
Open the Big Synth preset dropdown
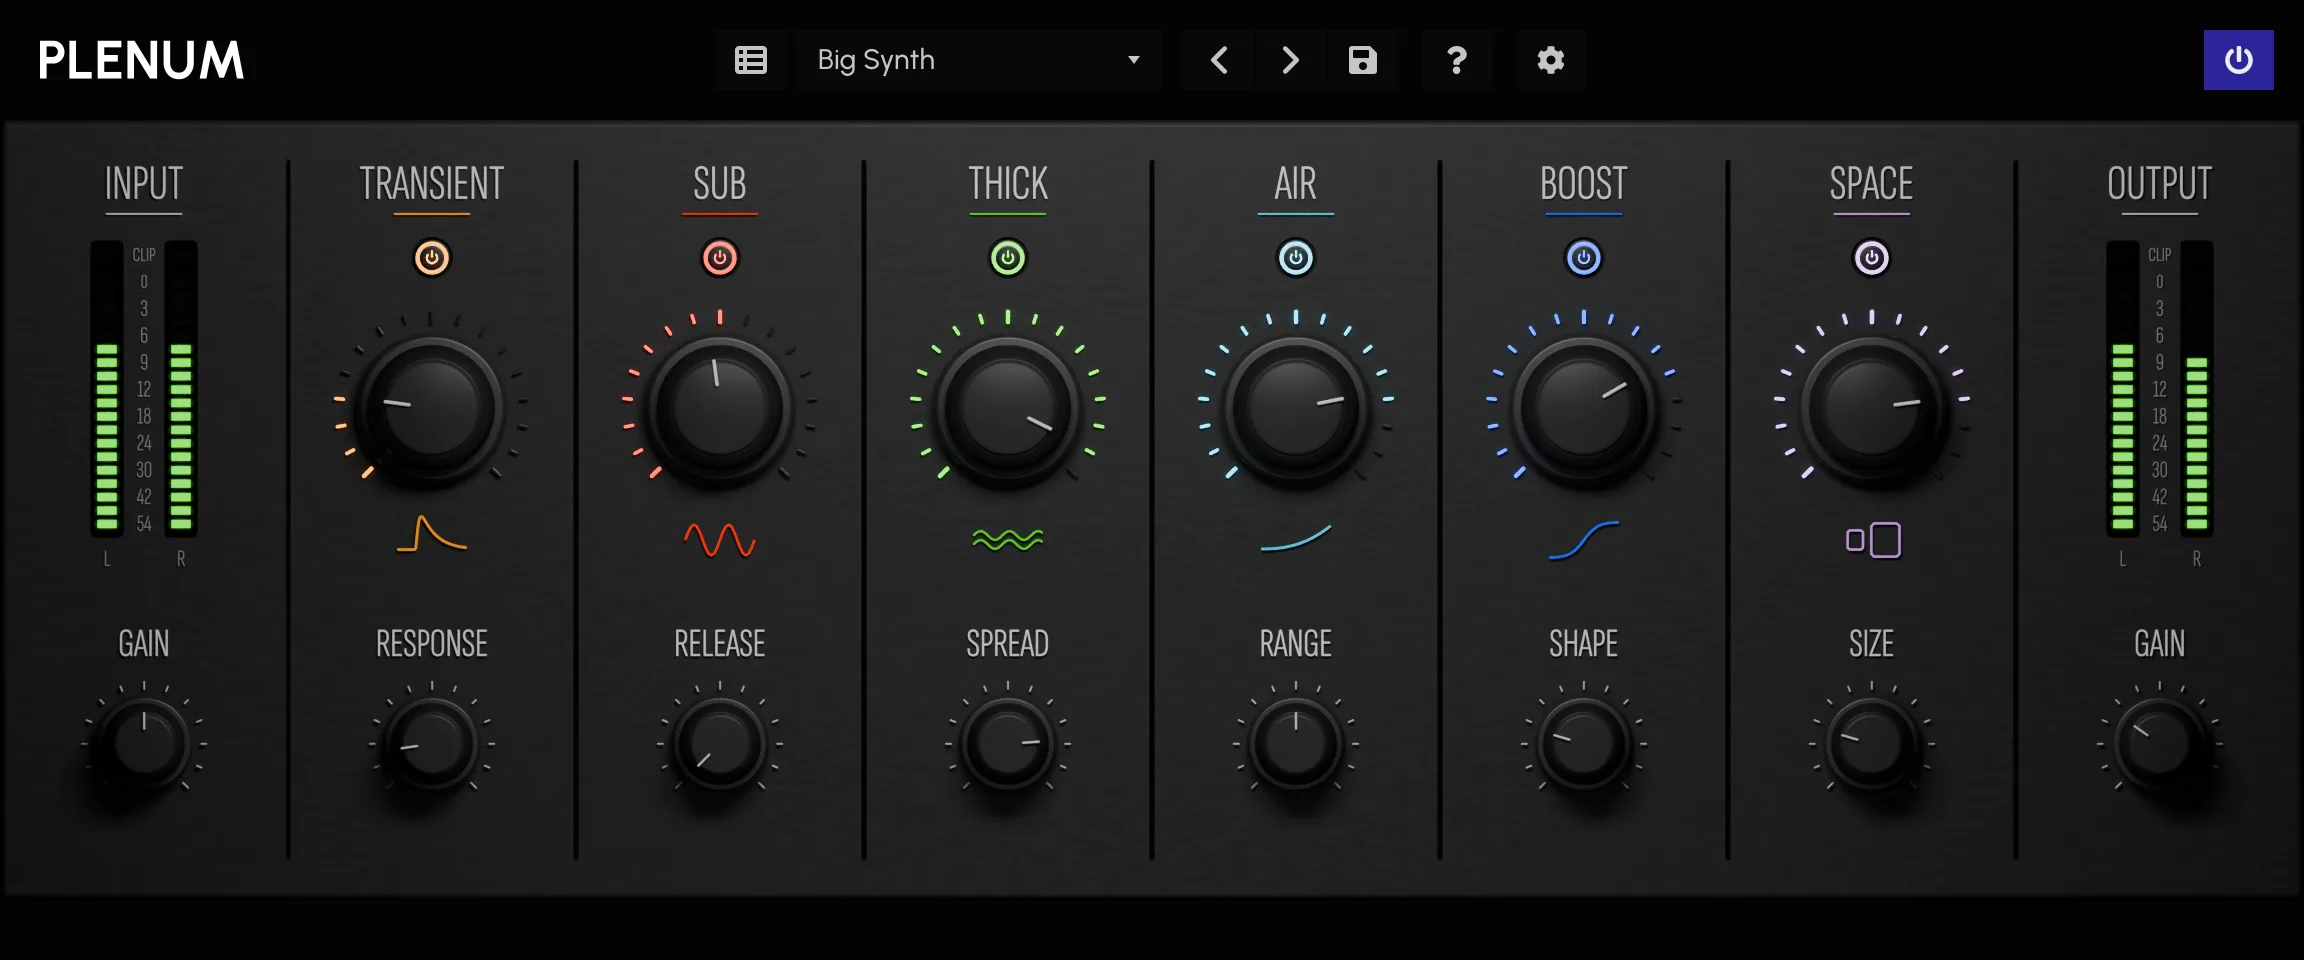(x=979, y=60)
